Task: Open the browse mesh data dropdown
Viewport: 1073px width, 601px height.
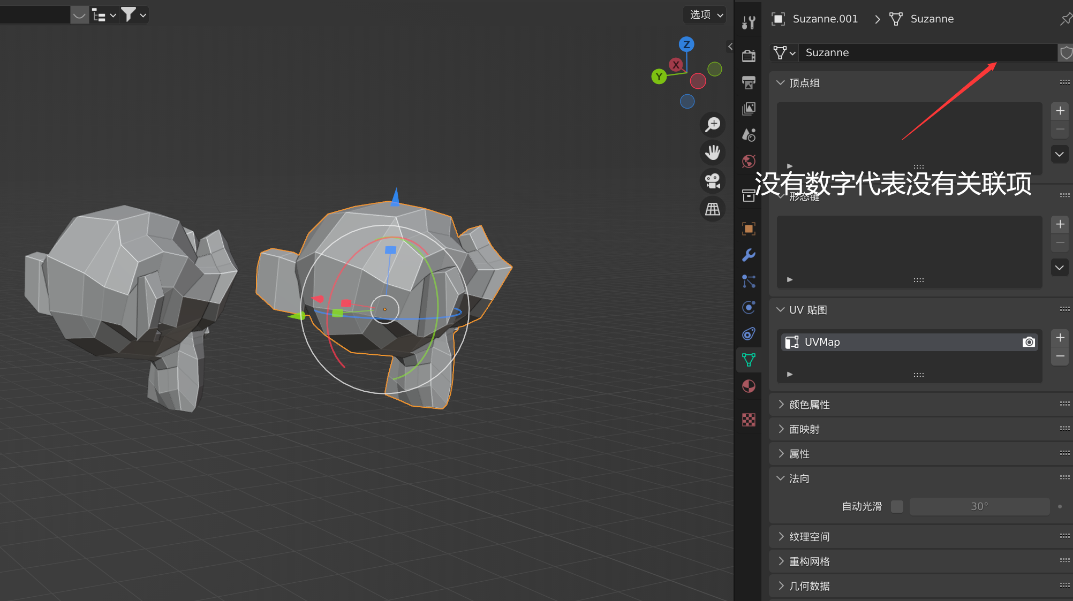Action: [x=784, y=53]
